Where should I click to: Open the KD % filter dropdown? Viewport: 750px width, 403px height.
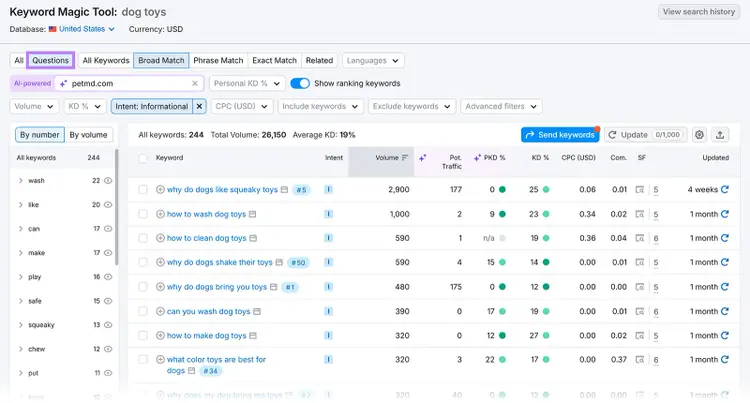pyautogui.click(x=85, y=106)
